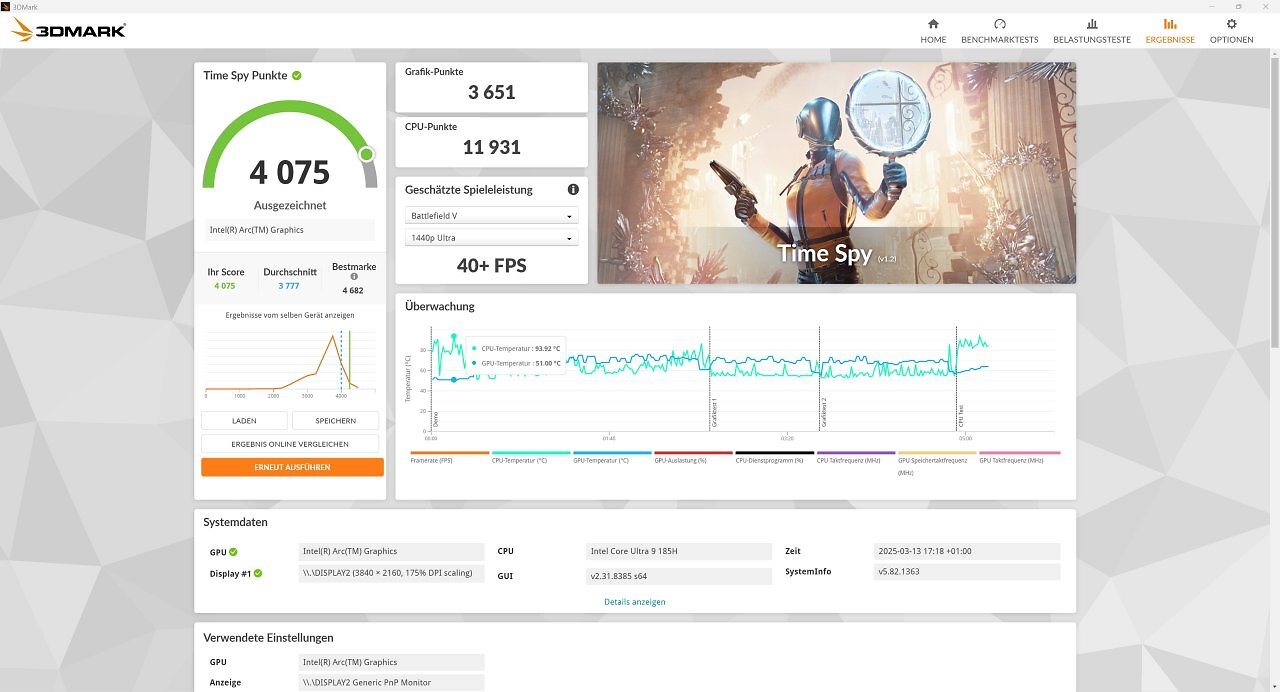
Task: Click the Grafiktest 2 marker in monitoring chart
Action: coord(824,412)
